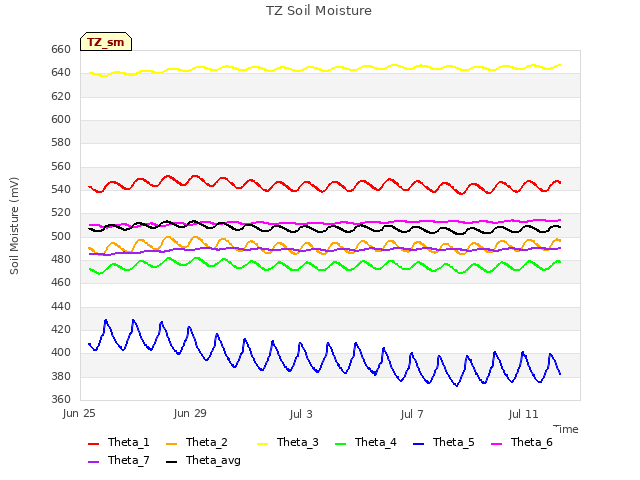Click the Jul 7 x-axis tick label
Viewport: 640px width, 480px height.
click(412, 414)
